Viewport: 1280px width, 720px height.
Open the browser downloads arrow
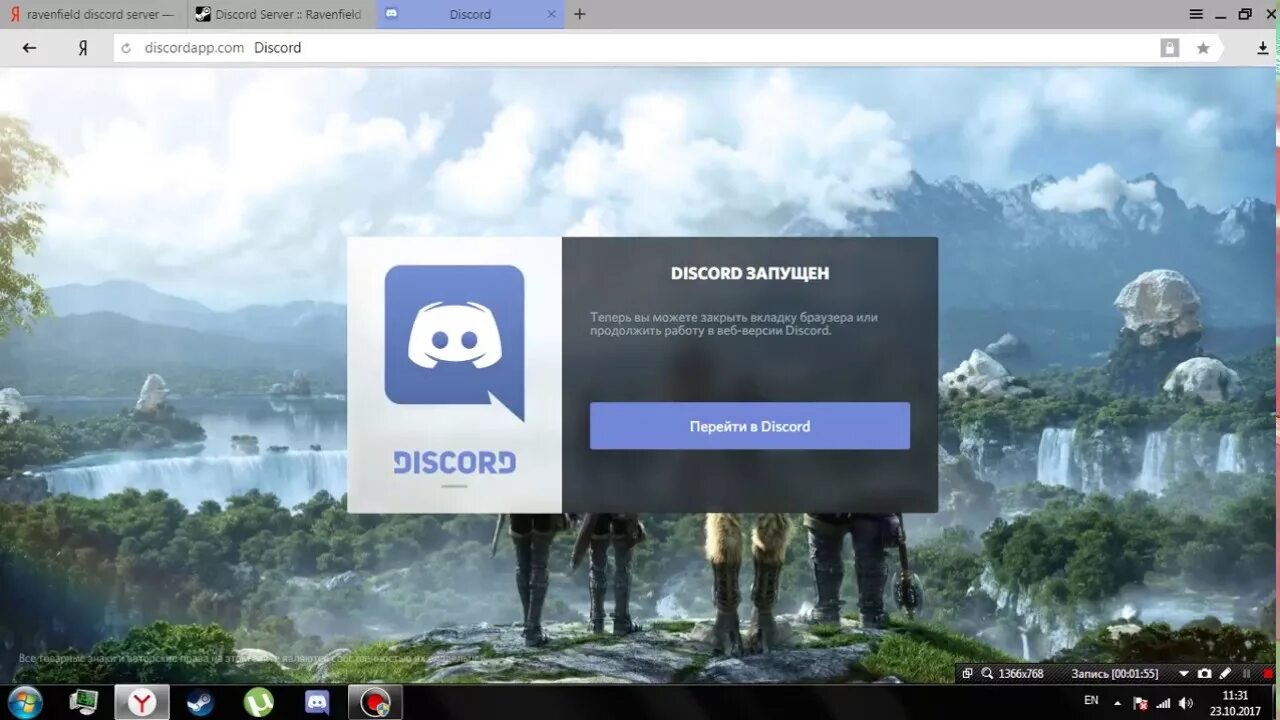pyautogui.click(x=1263, y=47)
